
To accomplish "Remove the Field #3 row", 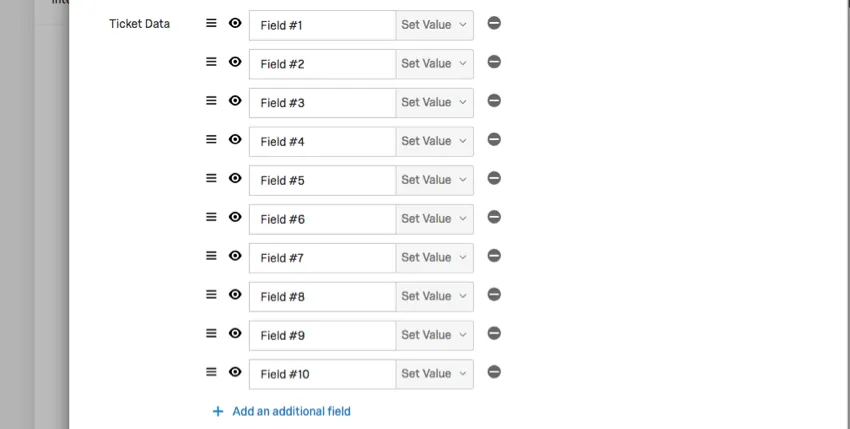I will point(494,101).
